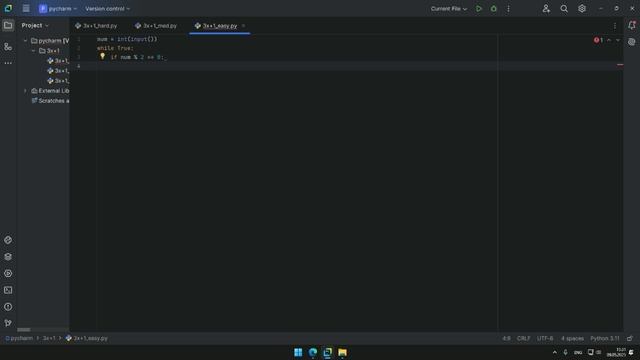
Task: Click 3x+1 breadcrumb in status bar
Action: coord(49,338)
